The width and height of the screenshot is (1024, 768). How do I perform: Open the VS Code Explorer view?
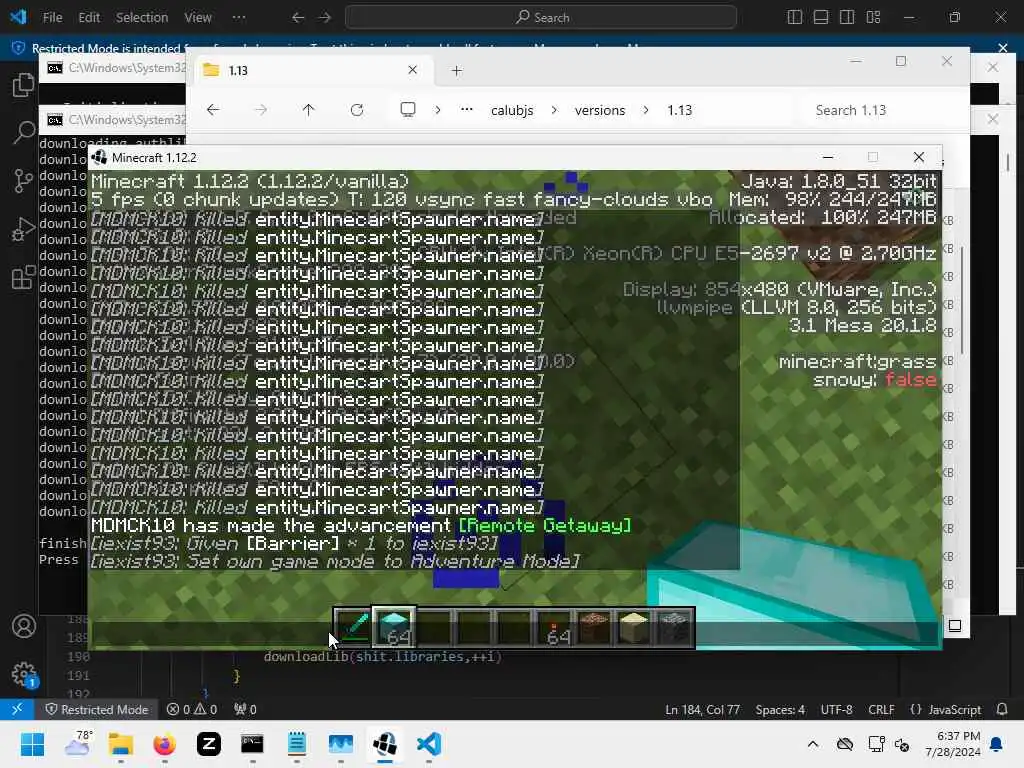24,85
